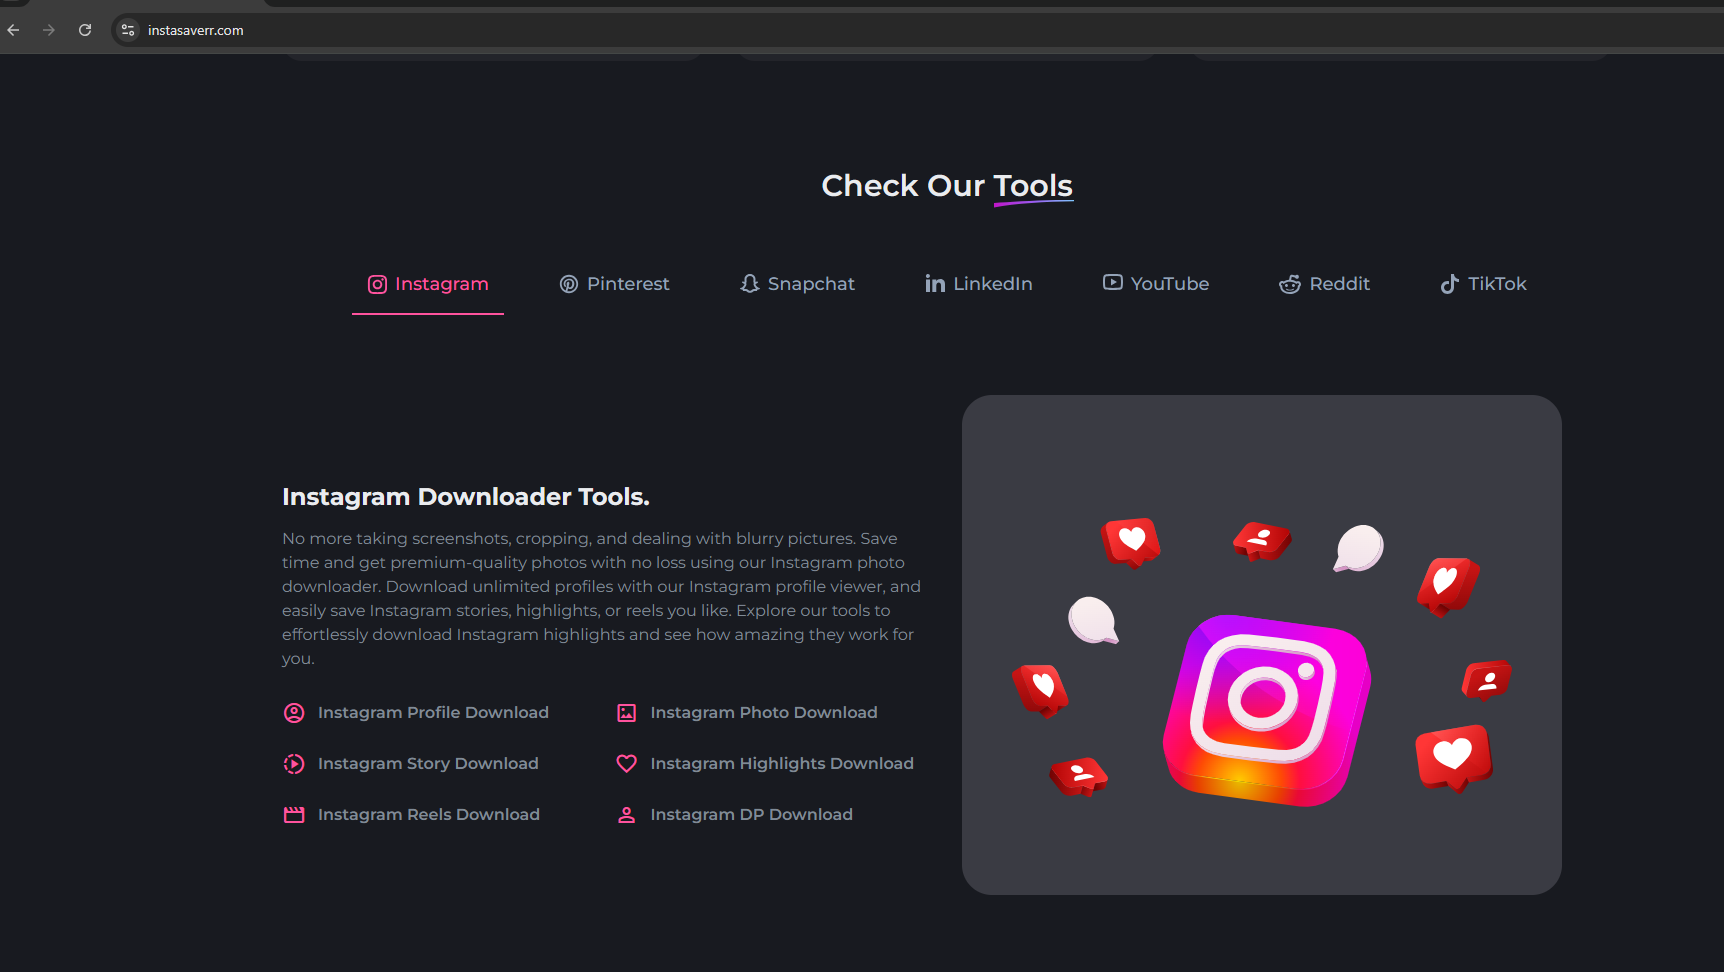Click the 3D Instagram logo illustration
Image resolution: width=1724 pixels, height=972 pixels.
pos(1267,710)
